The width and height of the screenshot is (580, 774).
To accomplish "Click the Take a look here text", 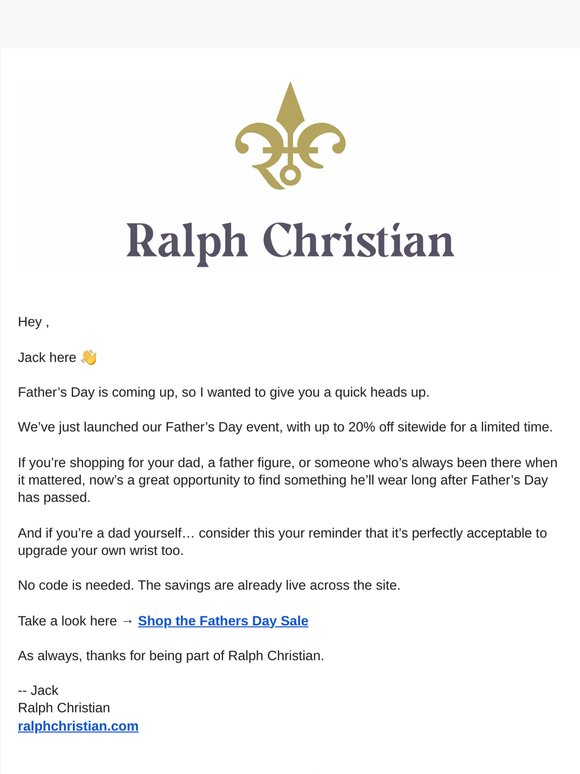I will pyautogui.click(x=67, y=620).
